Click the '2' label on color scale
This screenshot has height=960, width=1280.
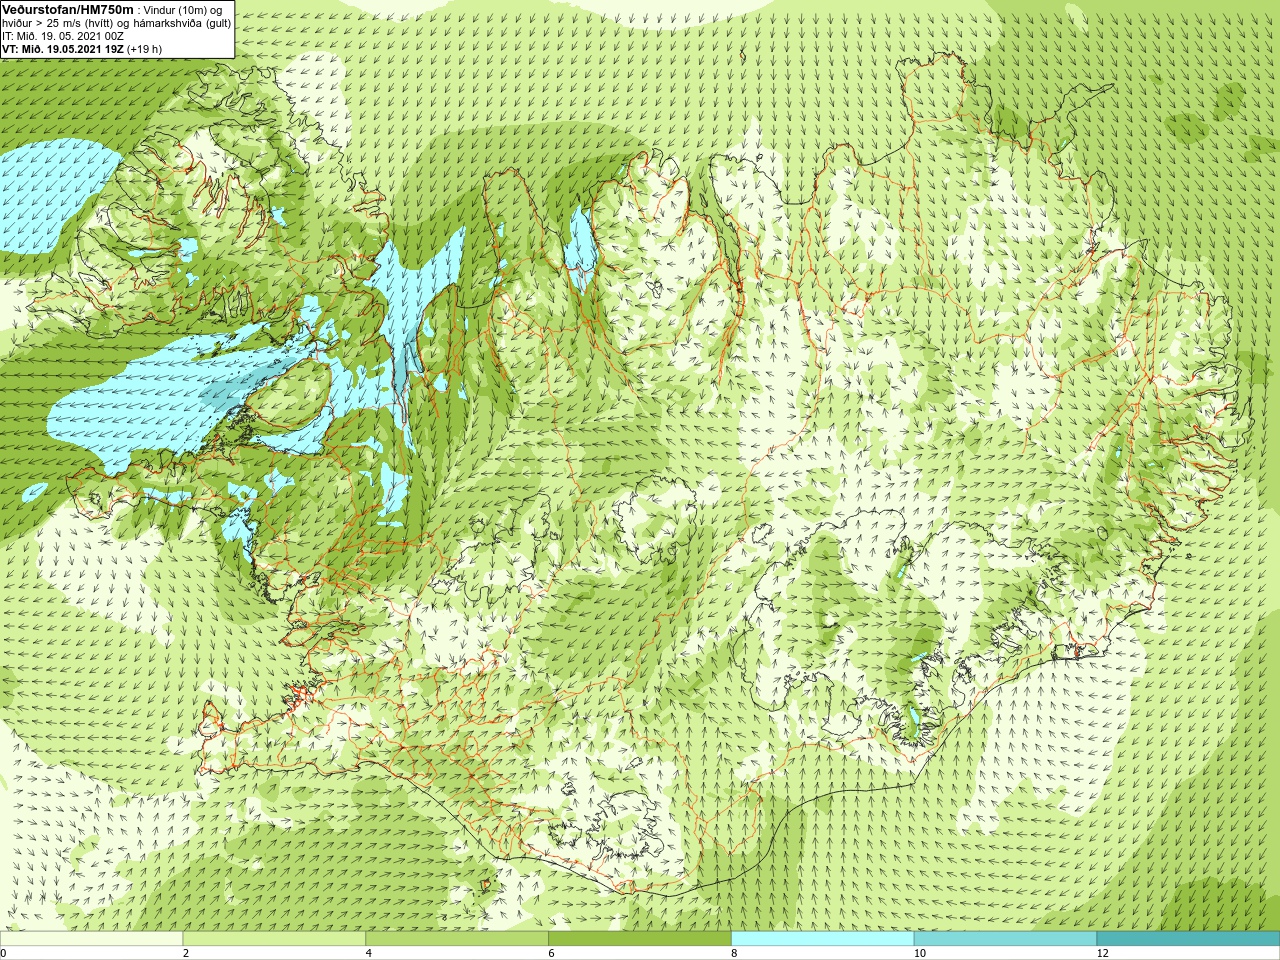186,953
